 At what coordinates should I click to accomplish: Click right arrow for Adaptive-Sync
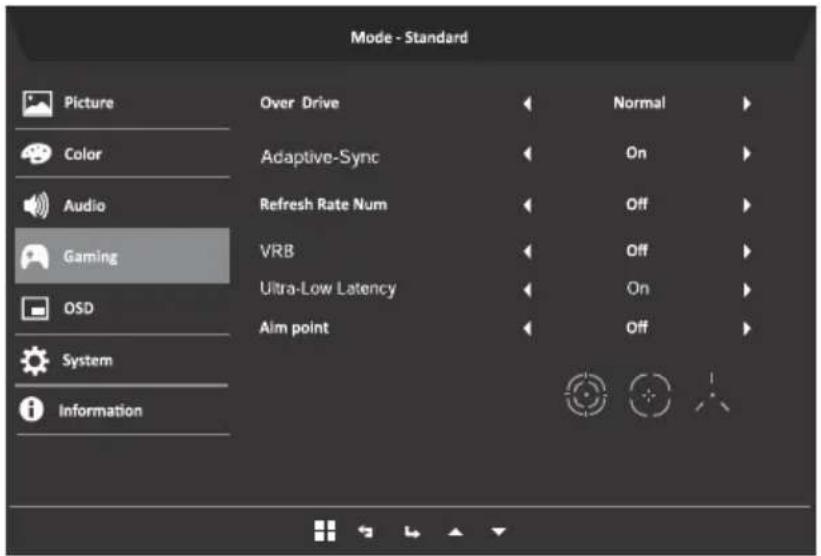coord(747,154)
